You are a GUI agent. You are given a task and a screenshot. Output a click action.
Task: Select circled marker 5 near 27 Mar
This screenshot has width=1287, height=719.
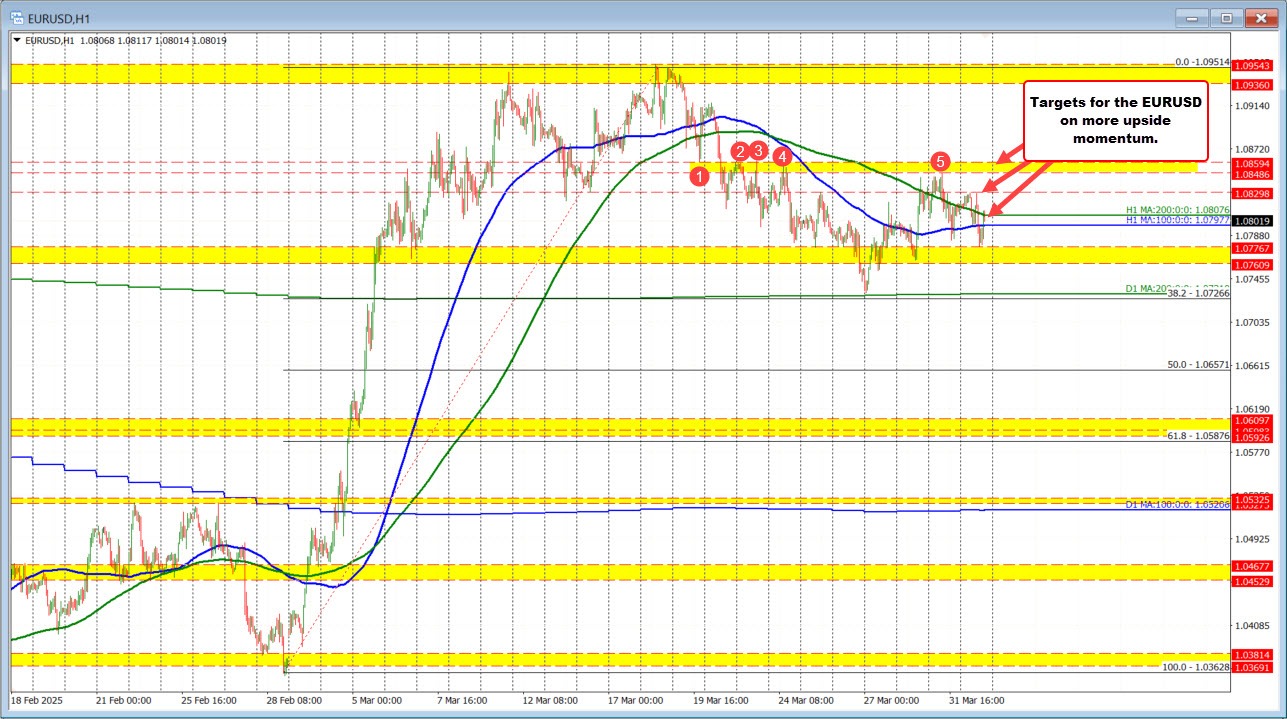point(941,161)
